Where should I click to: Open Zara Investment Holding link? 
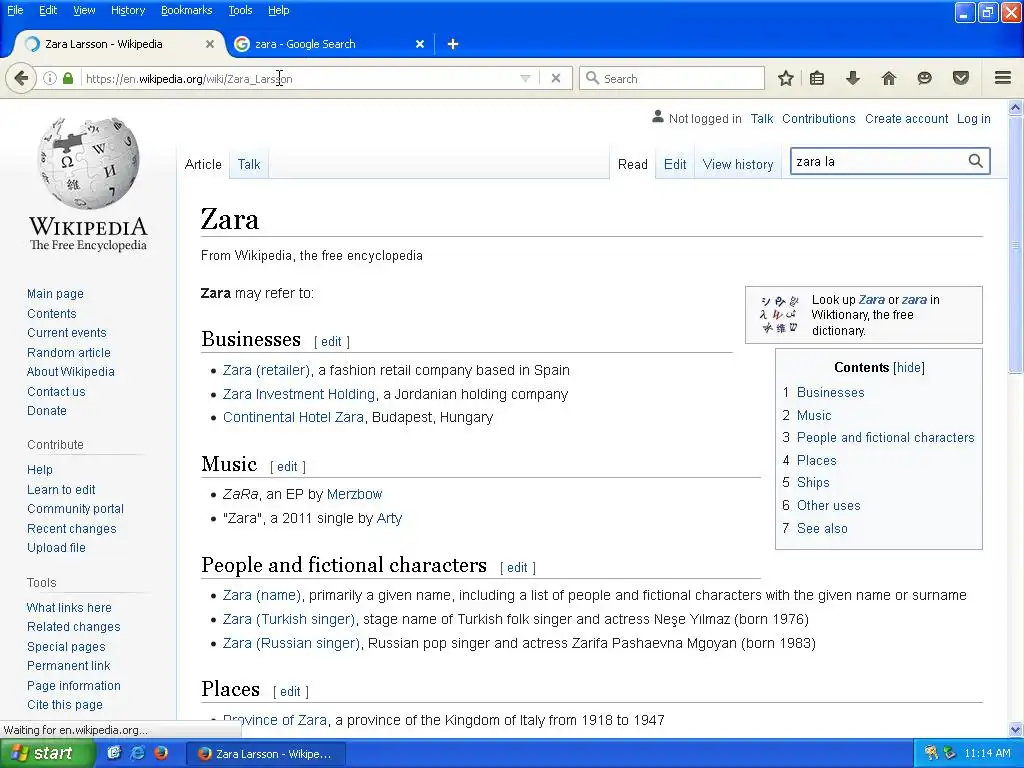click(x=299, y=394)
